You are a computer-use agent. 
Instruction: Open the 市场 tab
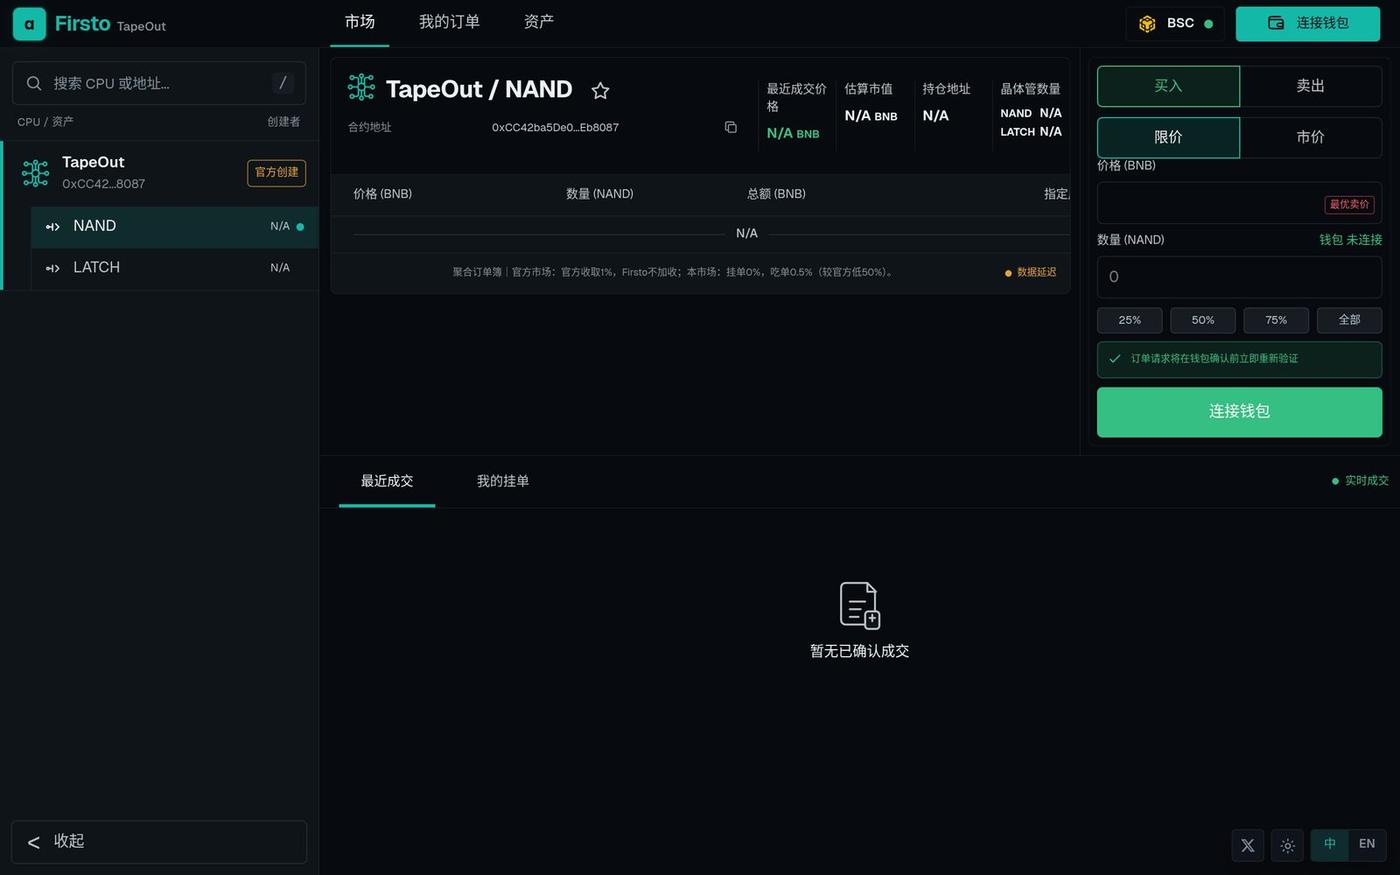pos(360,22)
